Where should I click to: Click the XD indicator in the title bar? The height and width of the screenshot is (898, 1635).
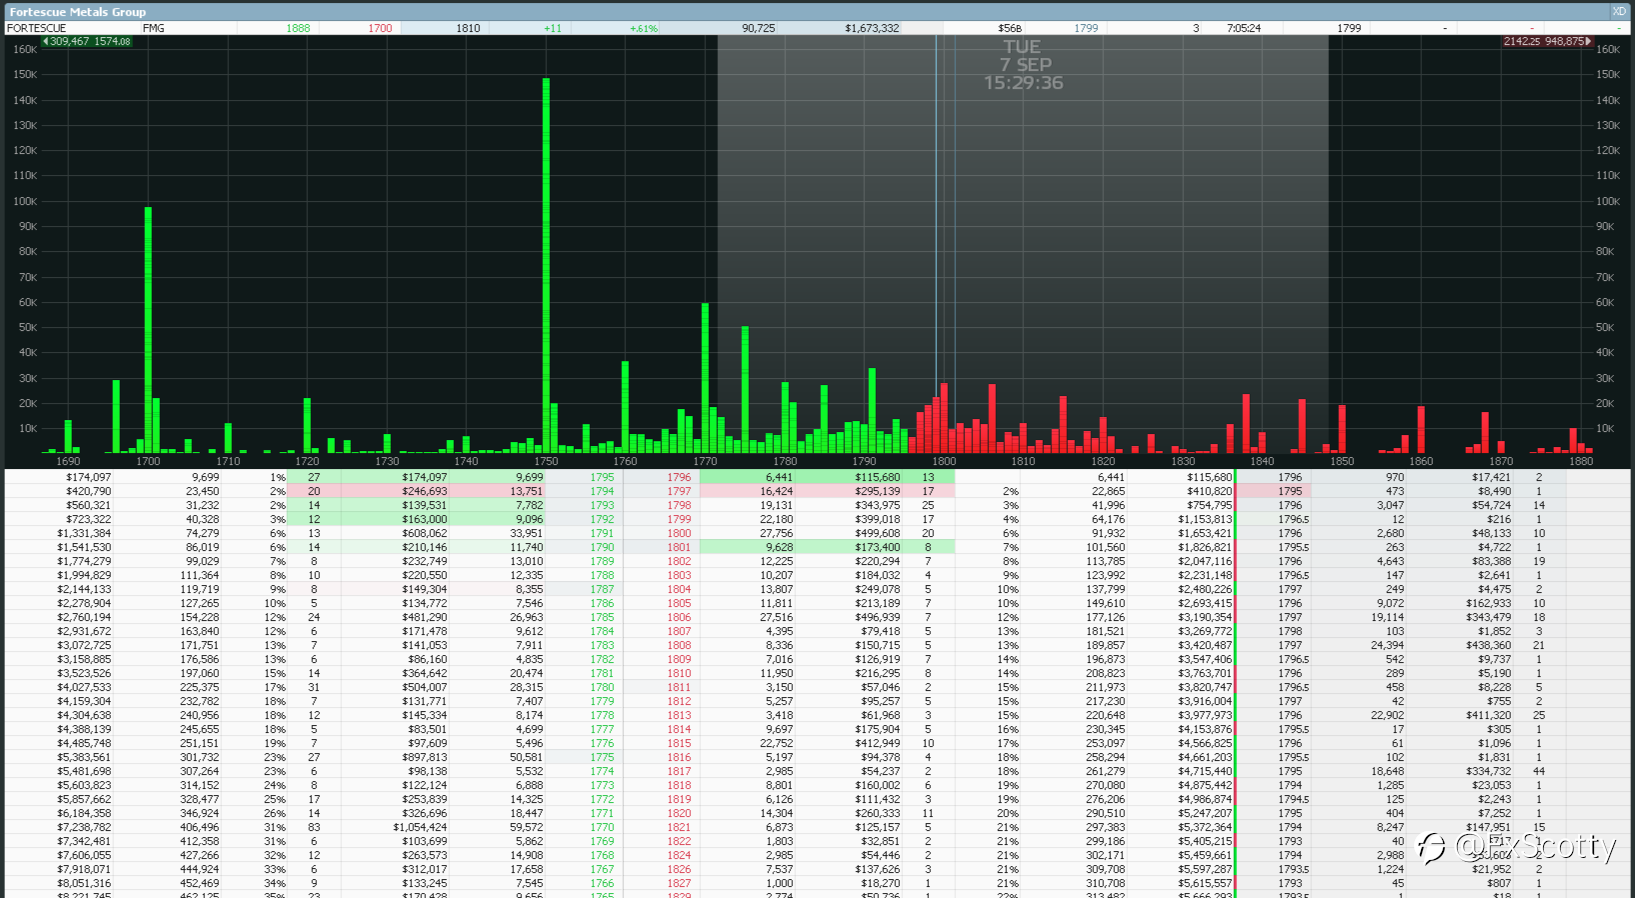[1619, 11]
